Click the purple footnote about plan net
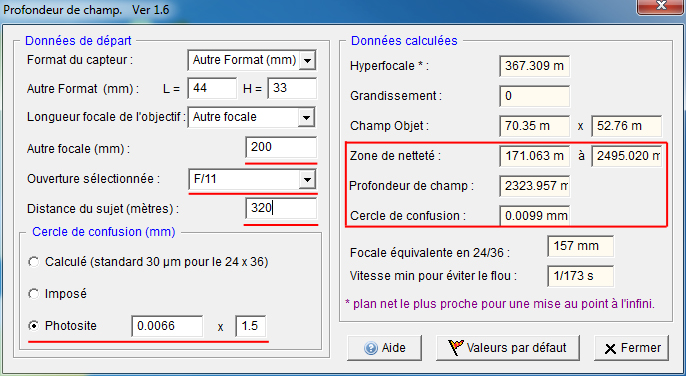686x376 pixels. point(500,304)
